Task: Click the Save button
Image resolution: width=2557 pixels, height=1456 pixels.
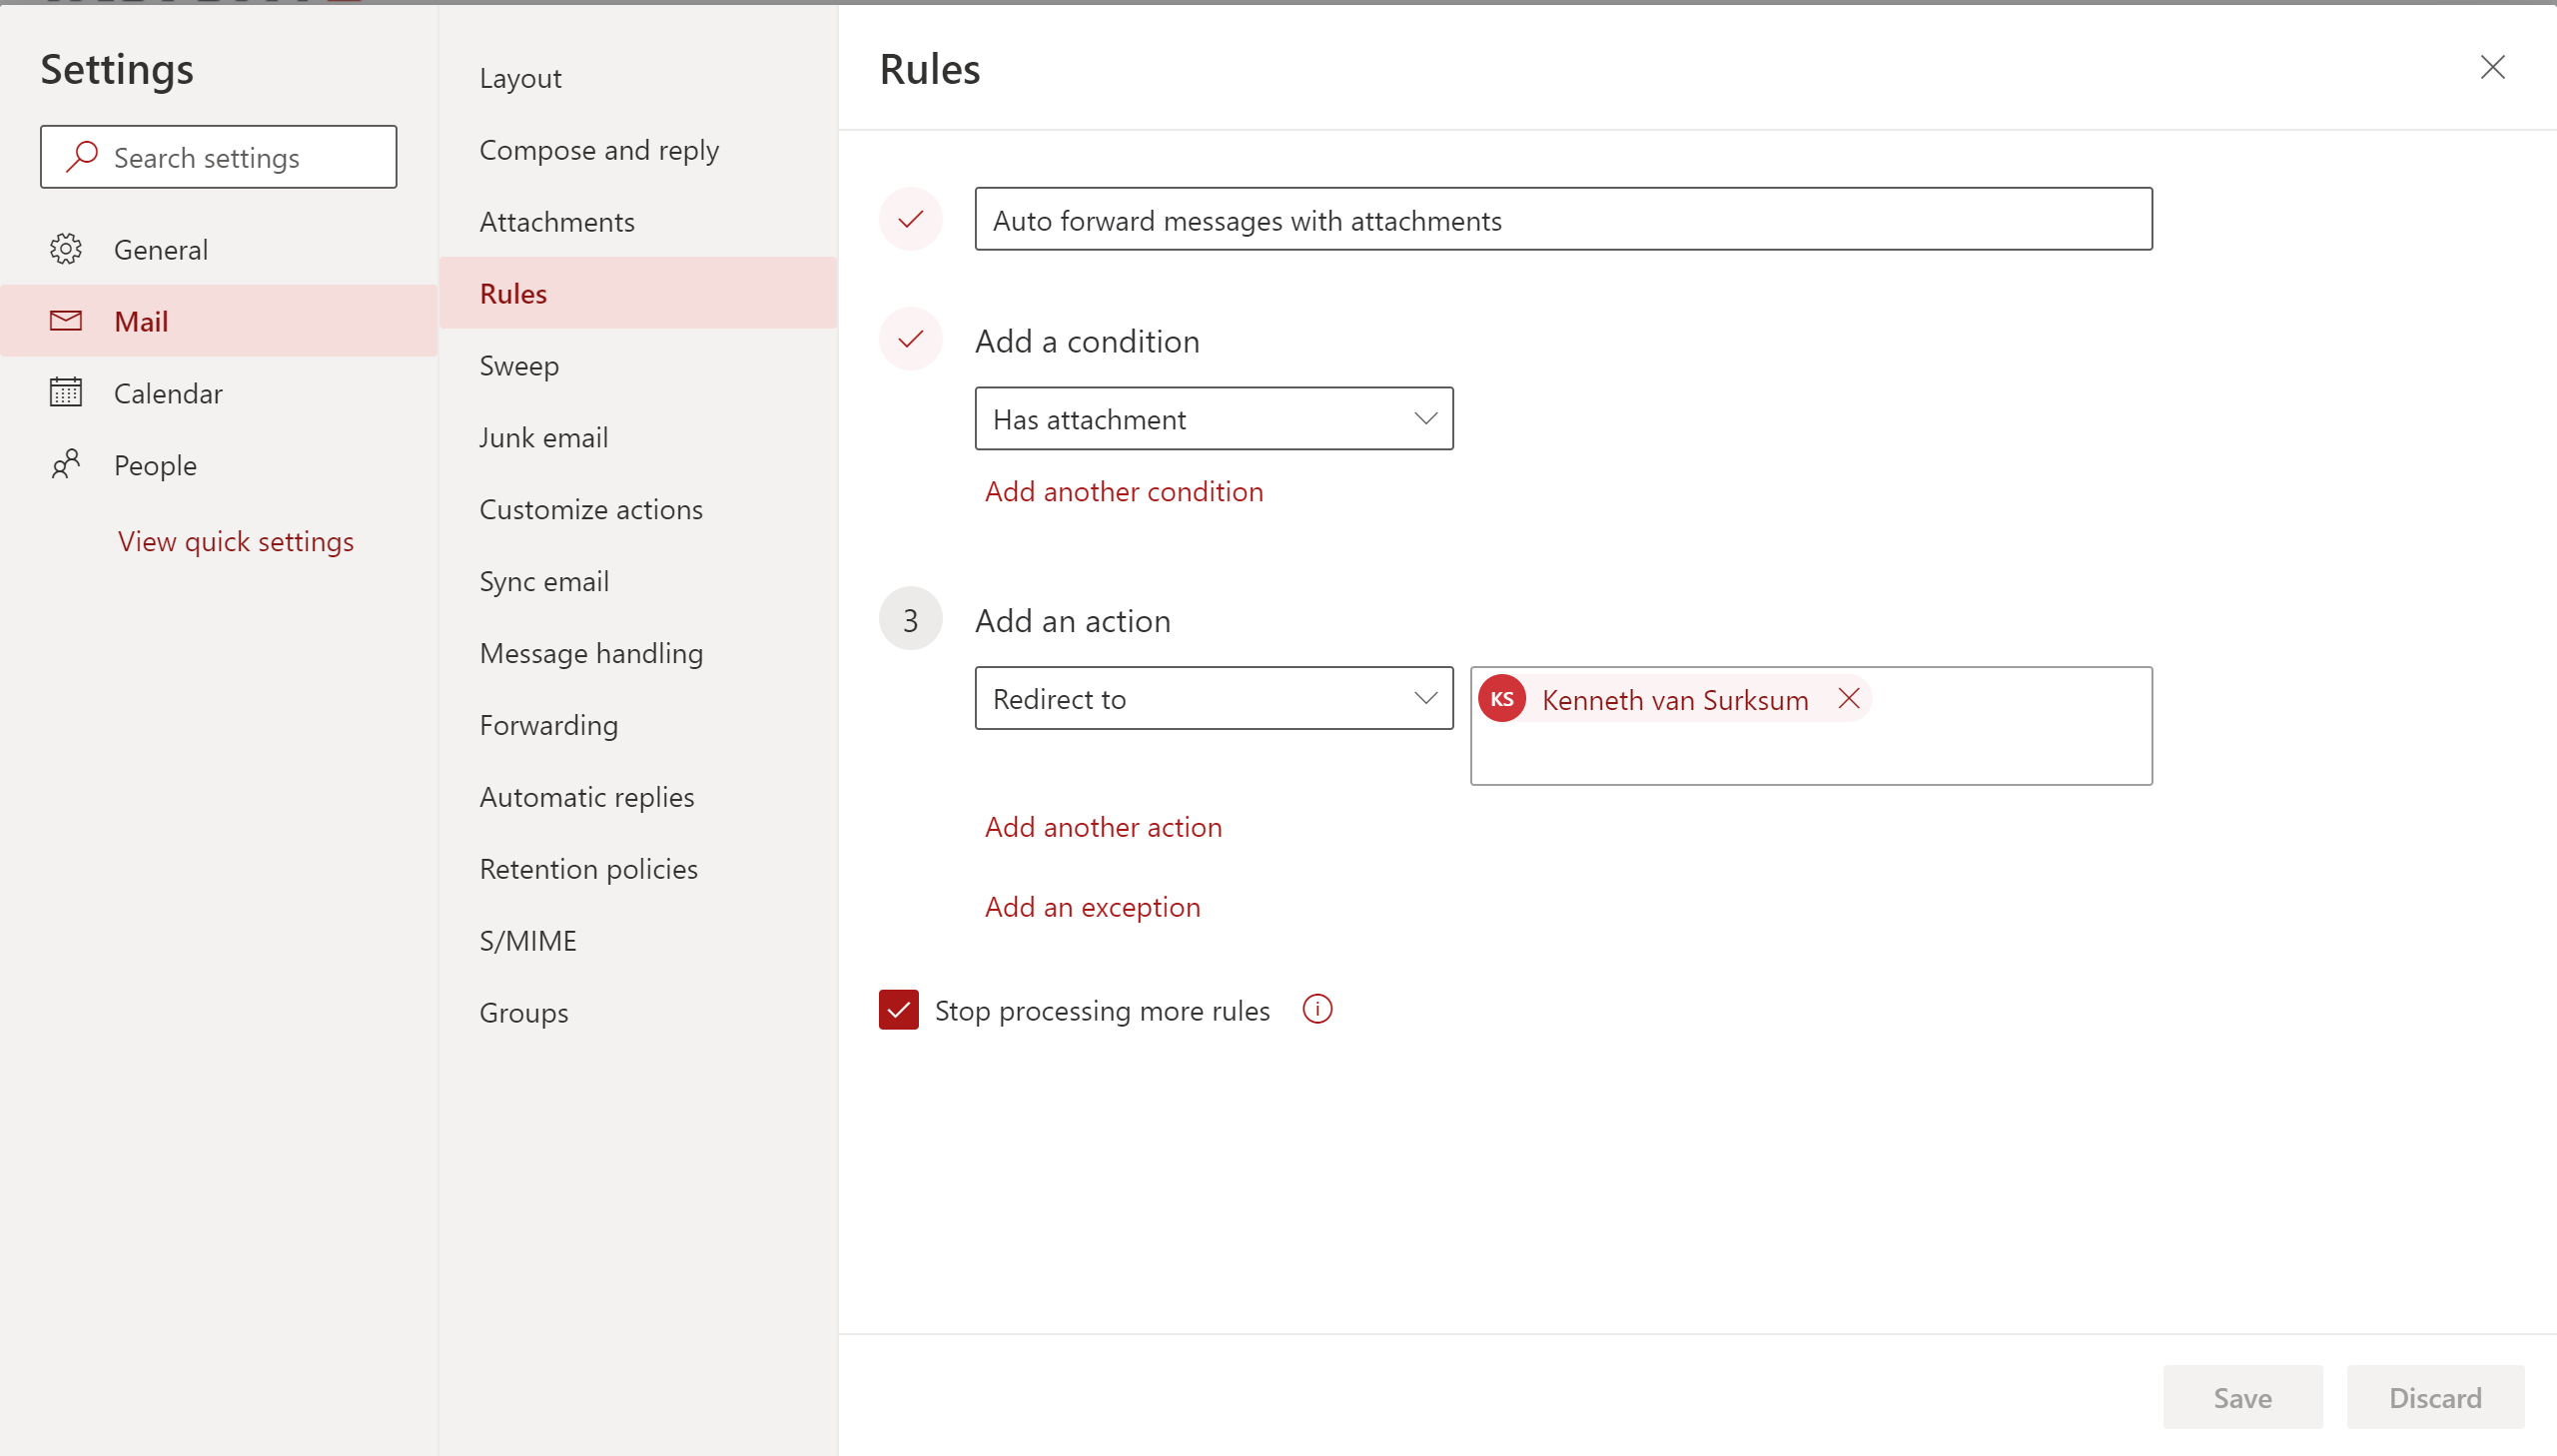Action: coord(2242,1397)
